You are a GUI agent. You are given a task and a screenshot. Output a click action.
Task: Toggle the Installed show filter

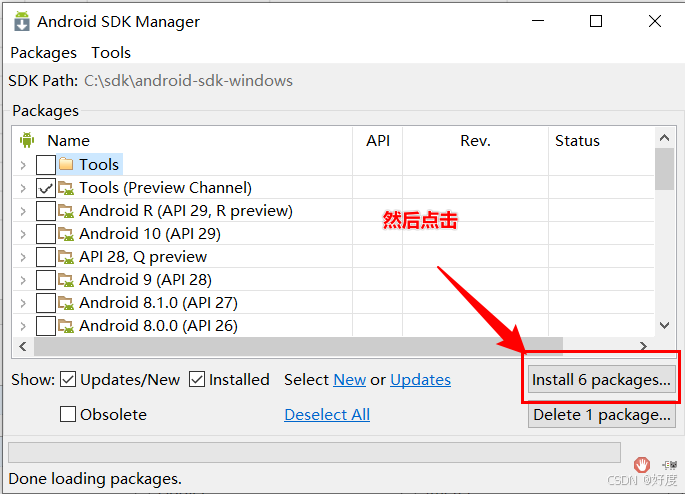click(197, 380)
